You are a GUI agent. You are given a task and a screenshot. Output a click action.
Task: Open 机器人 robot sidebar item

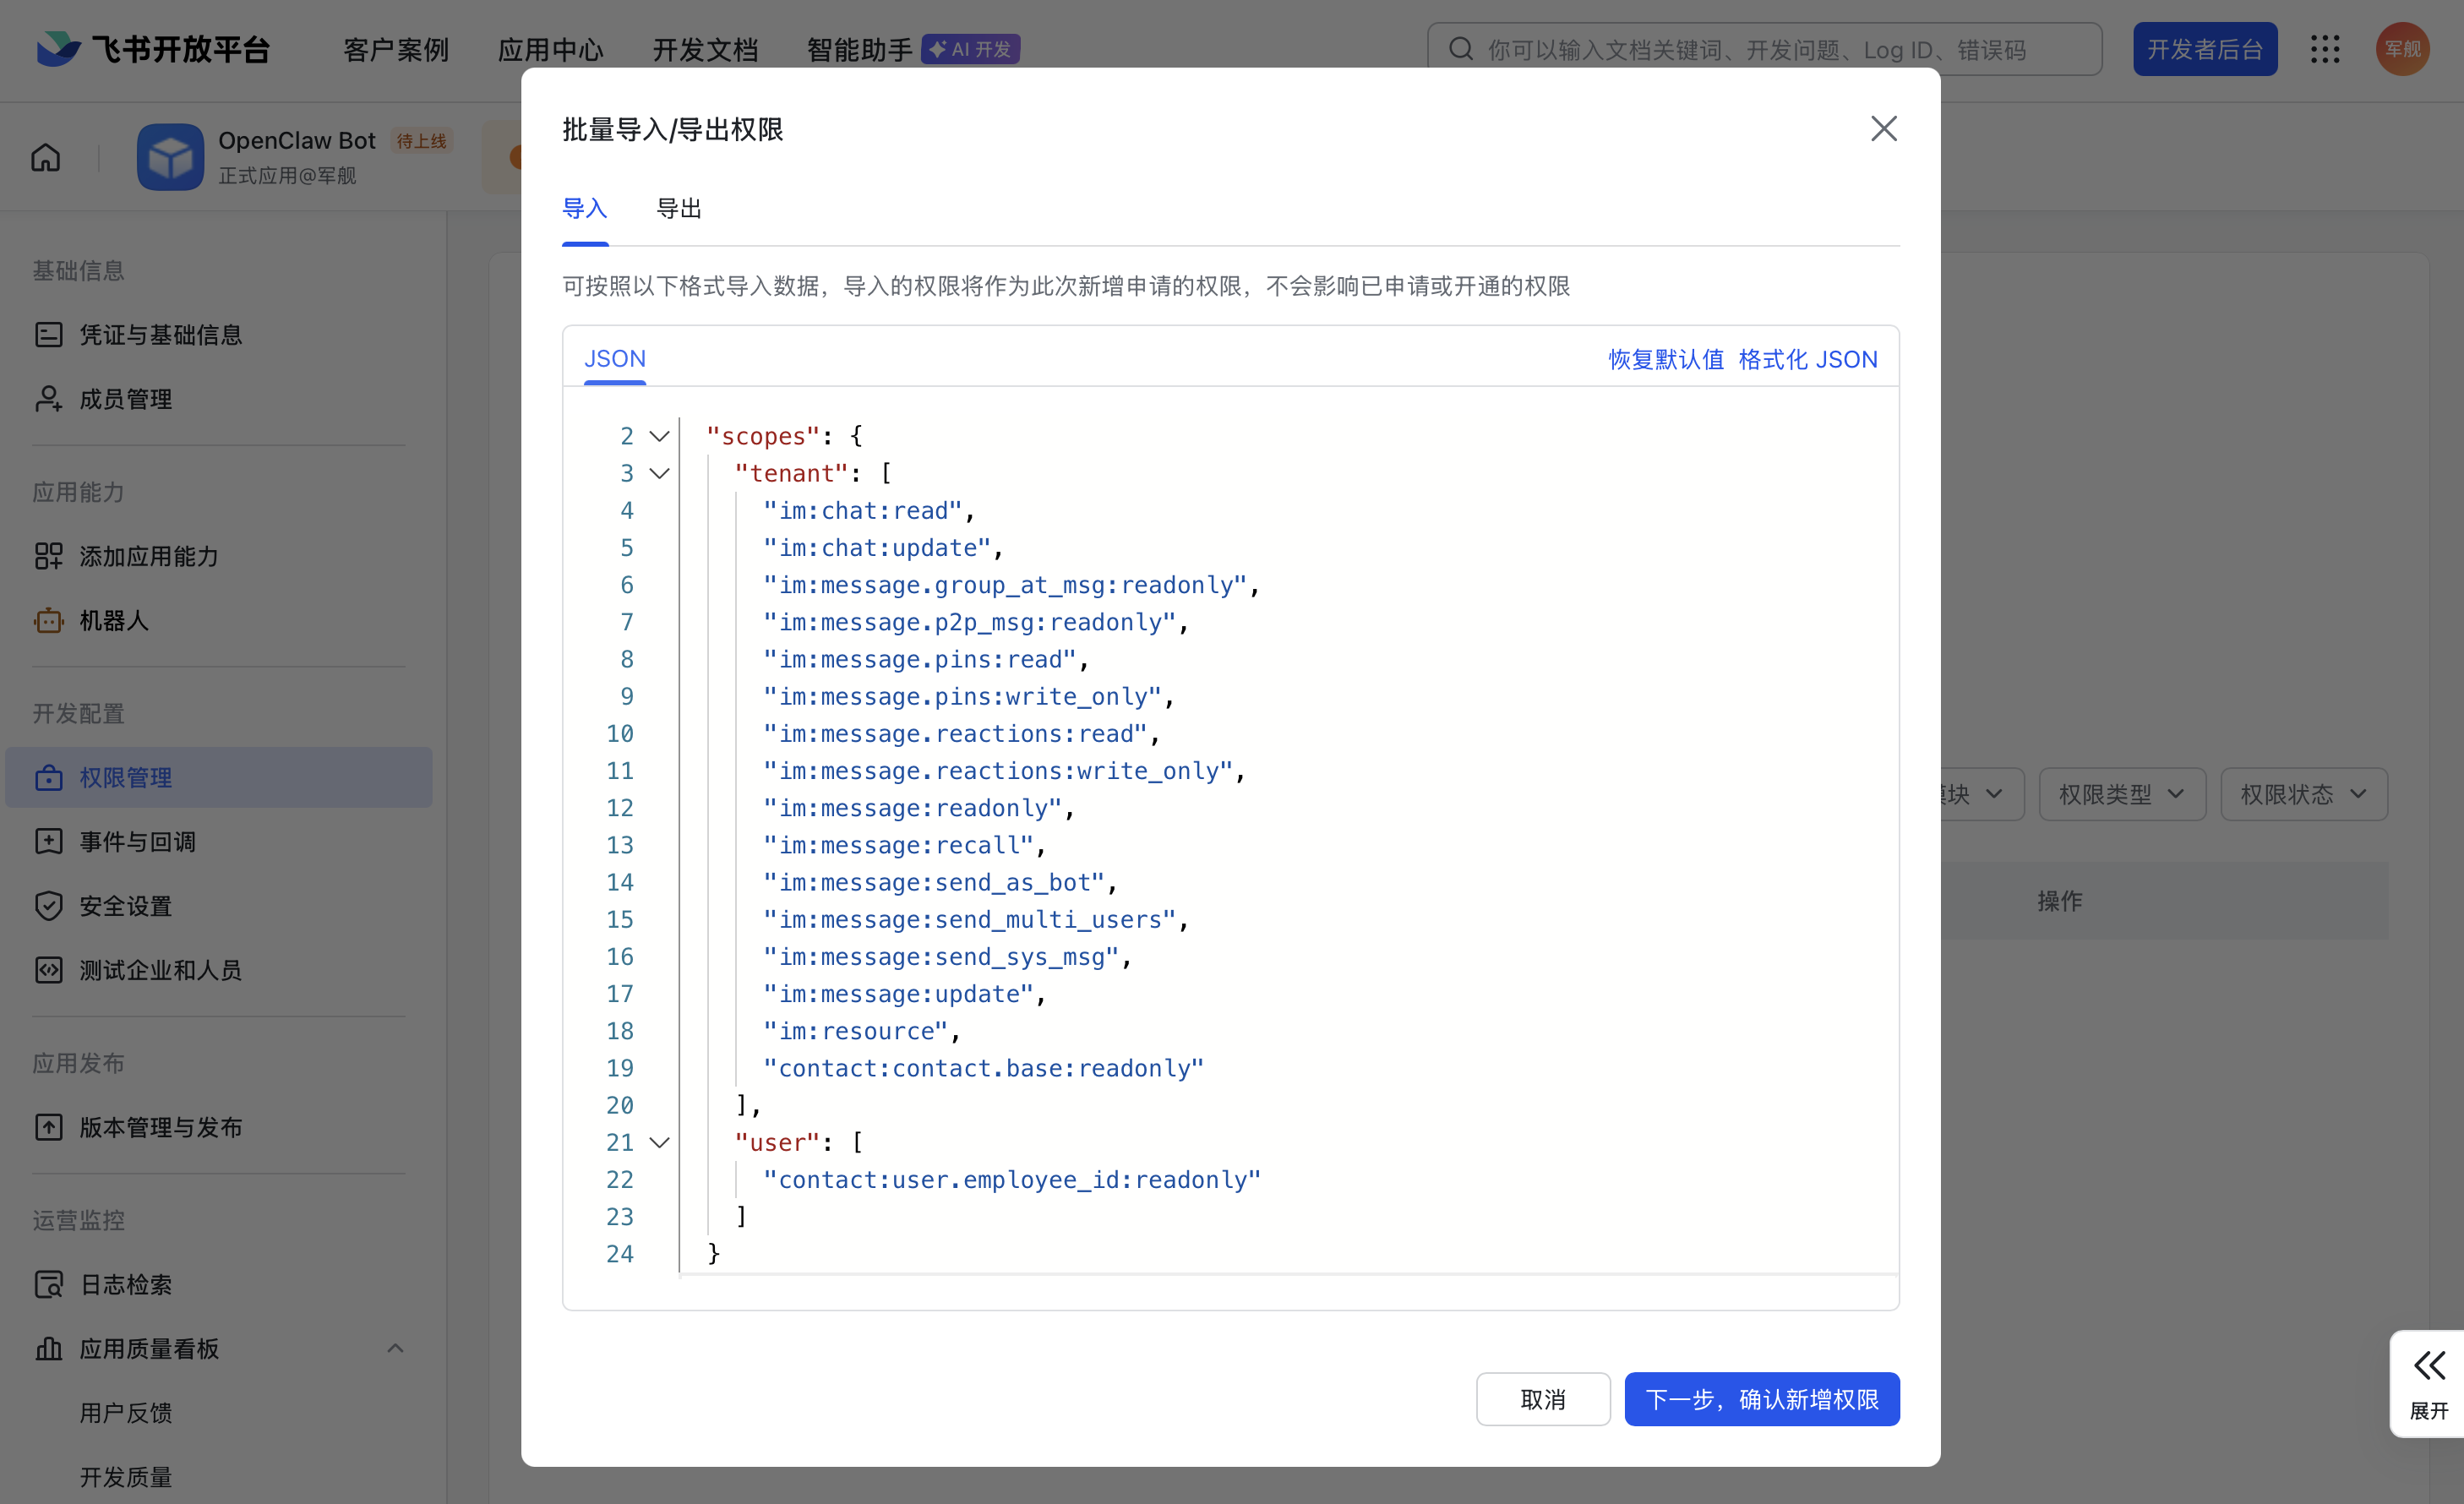tap(113, 620)
